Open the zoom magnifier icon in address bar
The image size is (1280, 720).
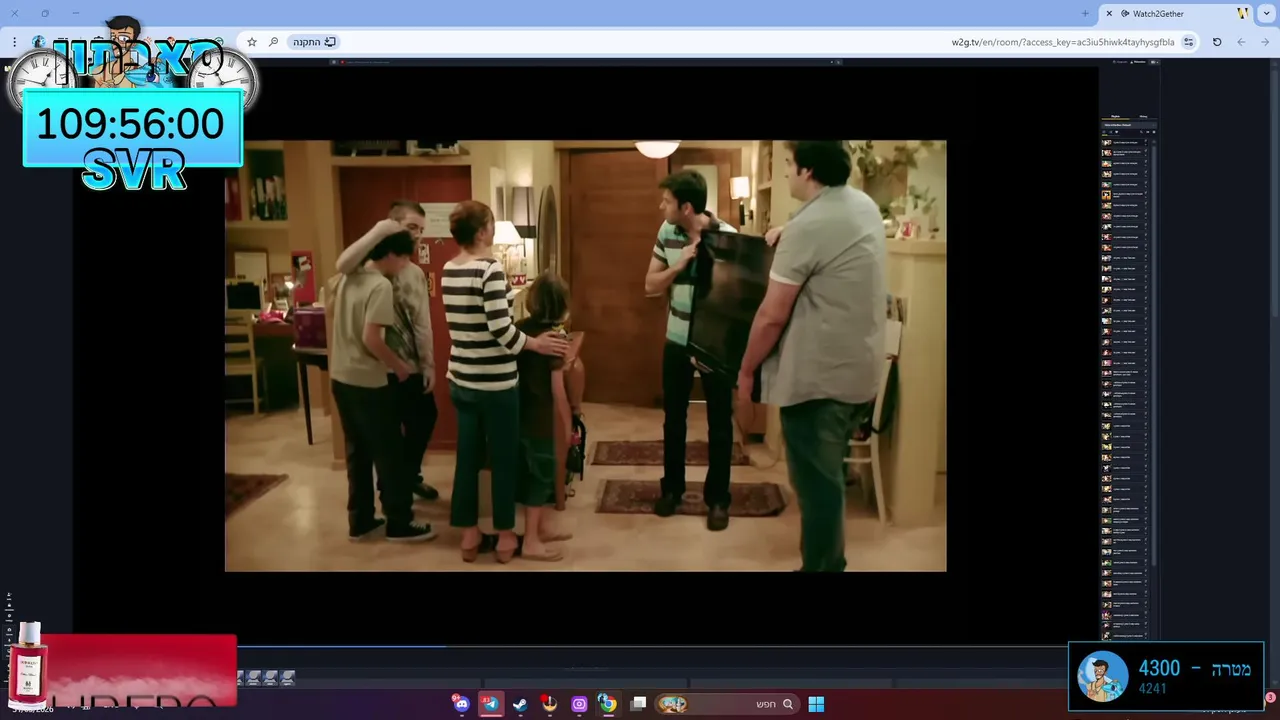(273, 42)
